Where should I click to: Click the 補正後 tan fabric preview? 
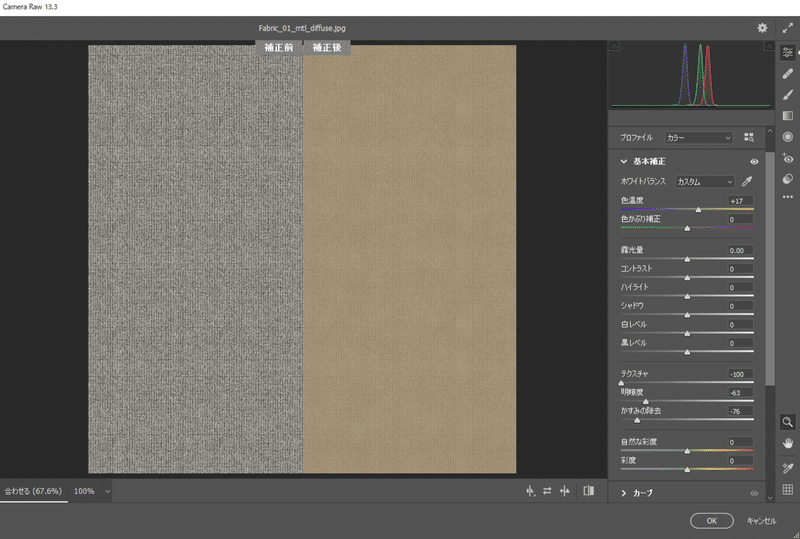(410, 259)
